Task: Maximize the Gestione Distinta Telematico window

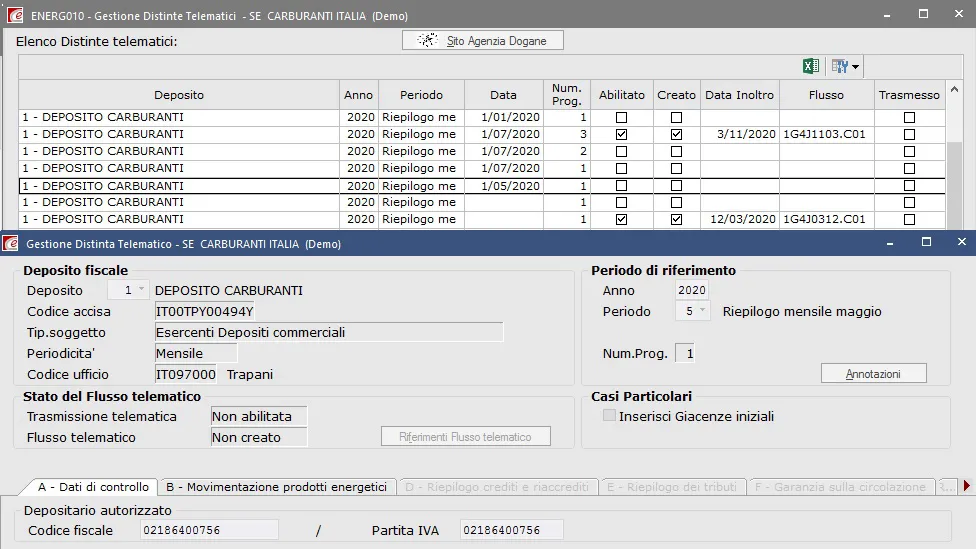Action: [x=926, y=242]
